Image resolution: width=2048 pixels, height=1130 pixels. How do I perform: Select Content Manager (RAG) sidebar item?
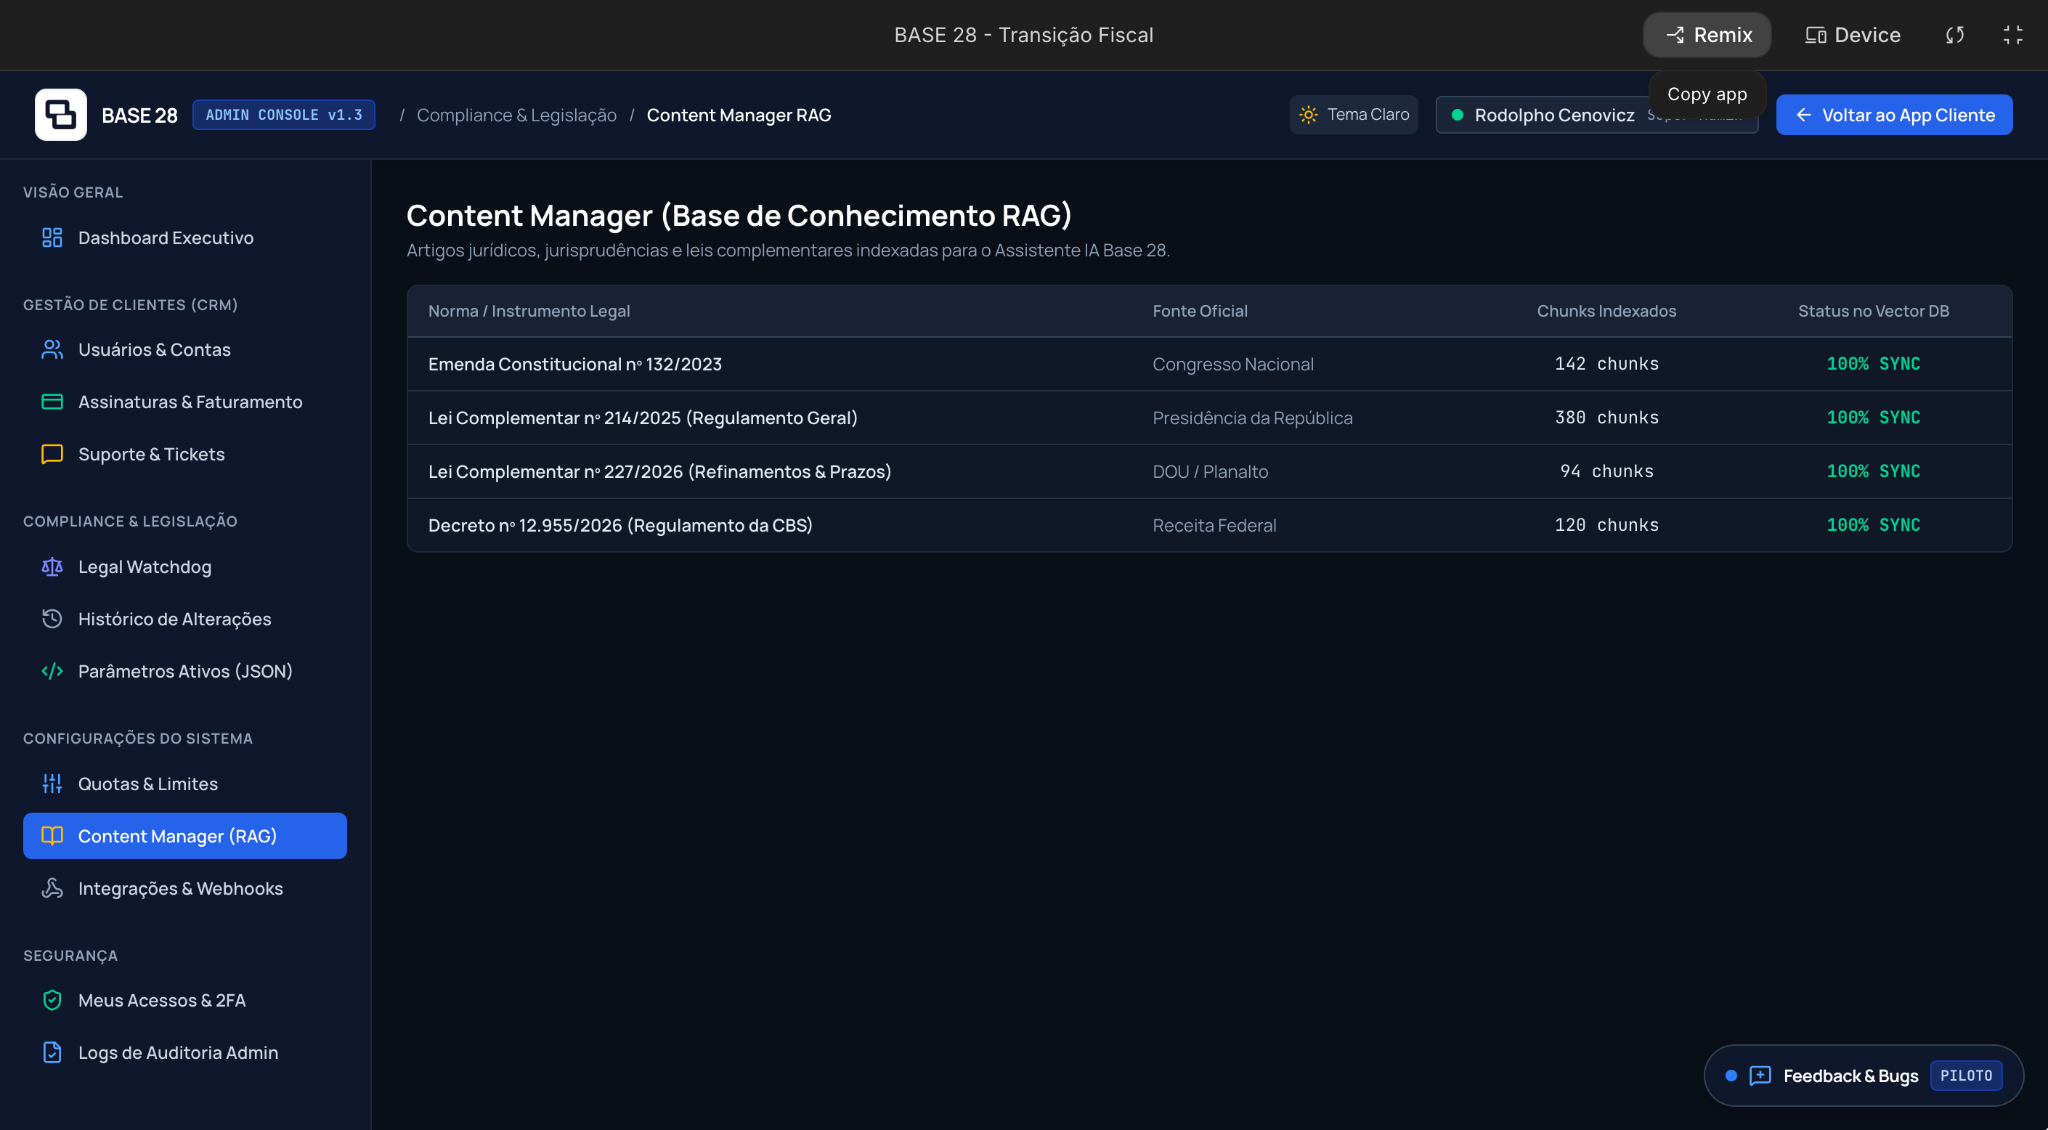[x=185, y=836]
